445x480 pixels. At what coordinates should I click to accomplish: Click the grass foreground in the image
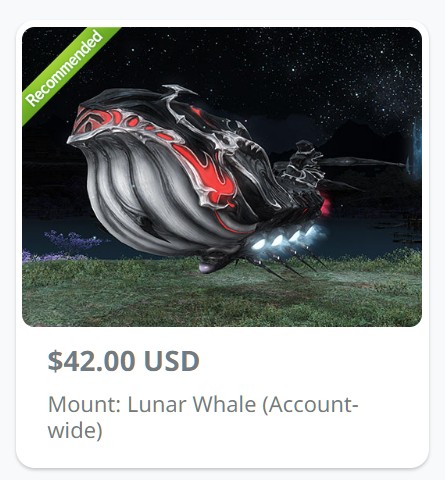coord(222,297)
